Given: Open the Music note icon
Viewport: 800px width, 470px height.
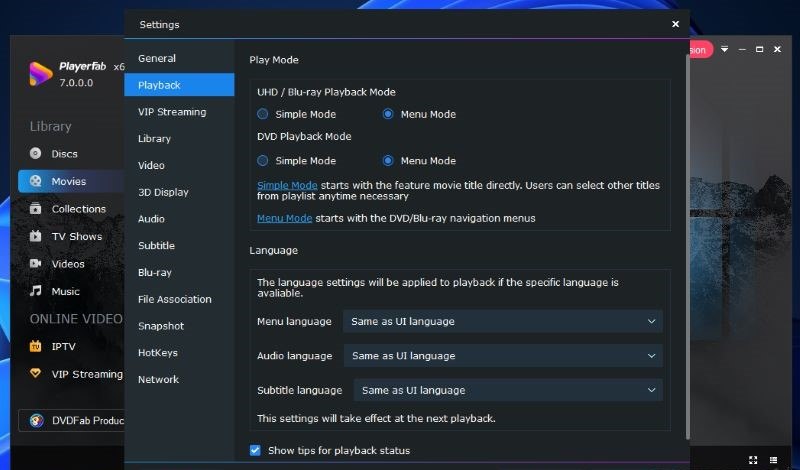Looking at the screenshot, I should click(35, 291).
